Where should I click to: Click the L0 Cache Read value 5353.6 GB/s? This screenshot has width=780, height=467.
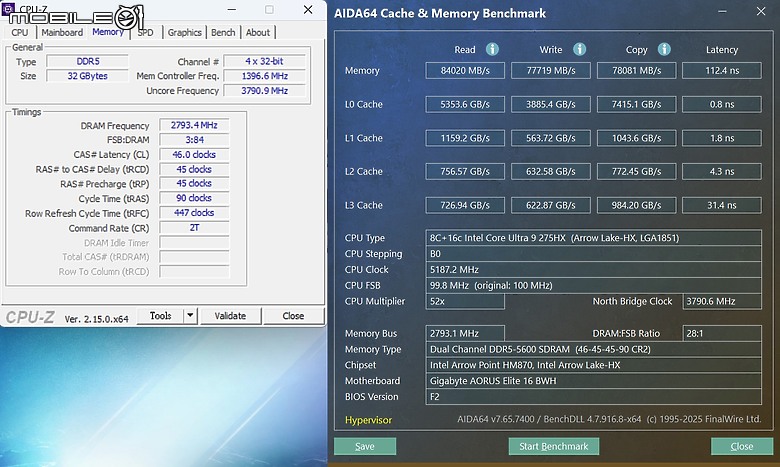(x=465, y=104)
